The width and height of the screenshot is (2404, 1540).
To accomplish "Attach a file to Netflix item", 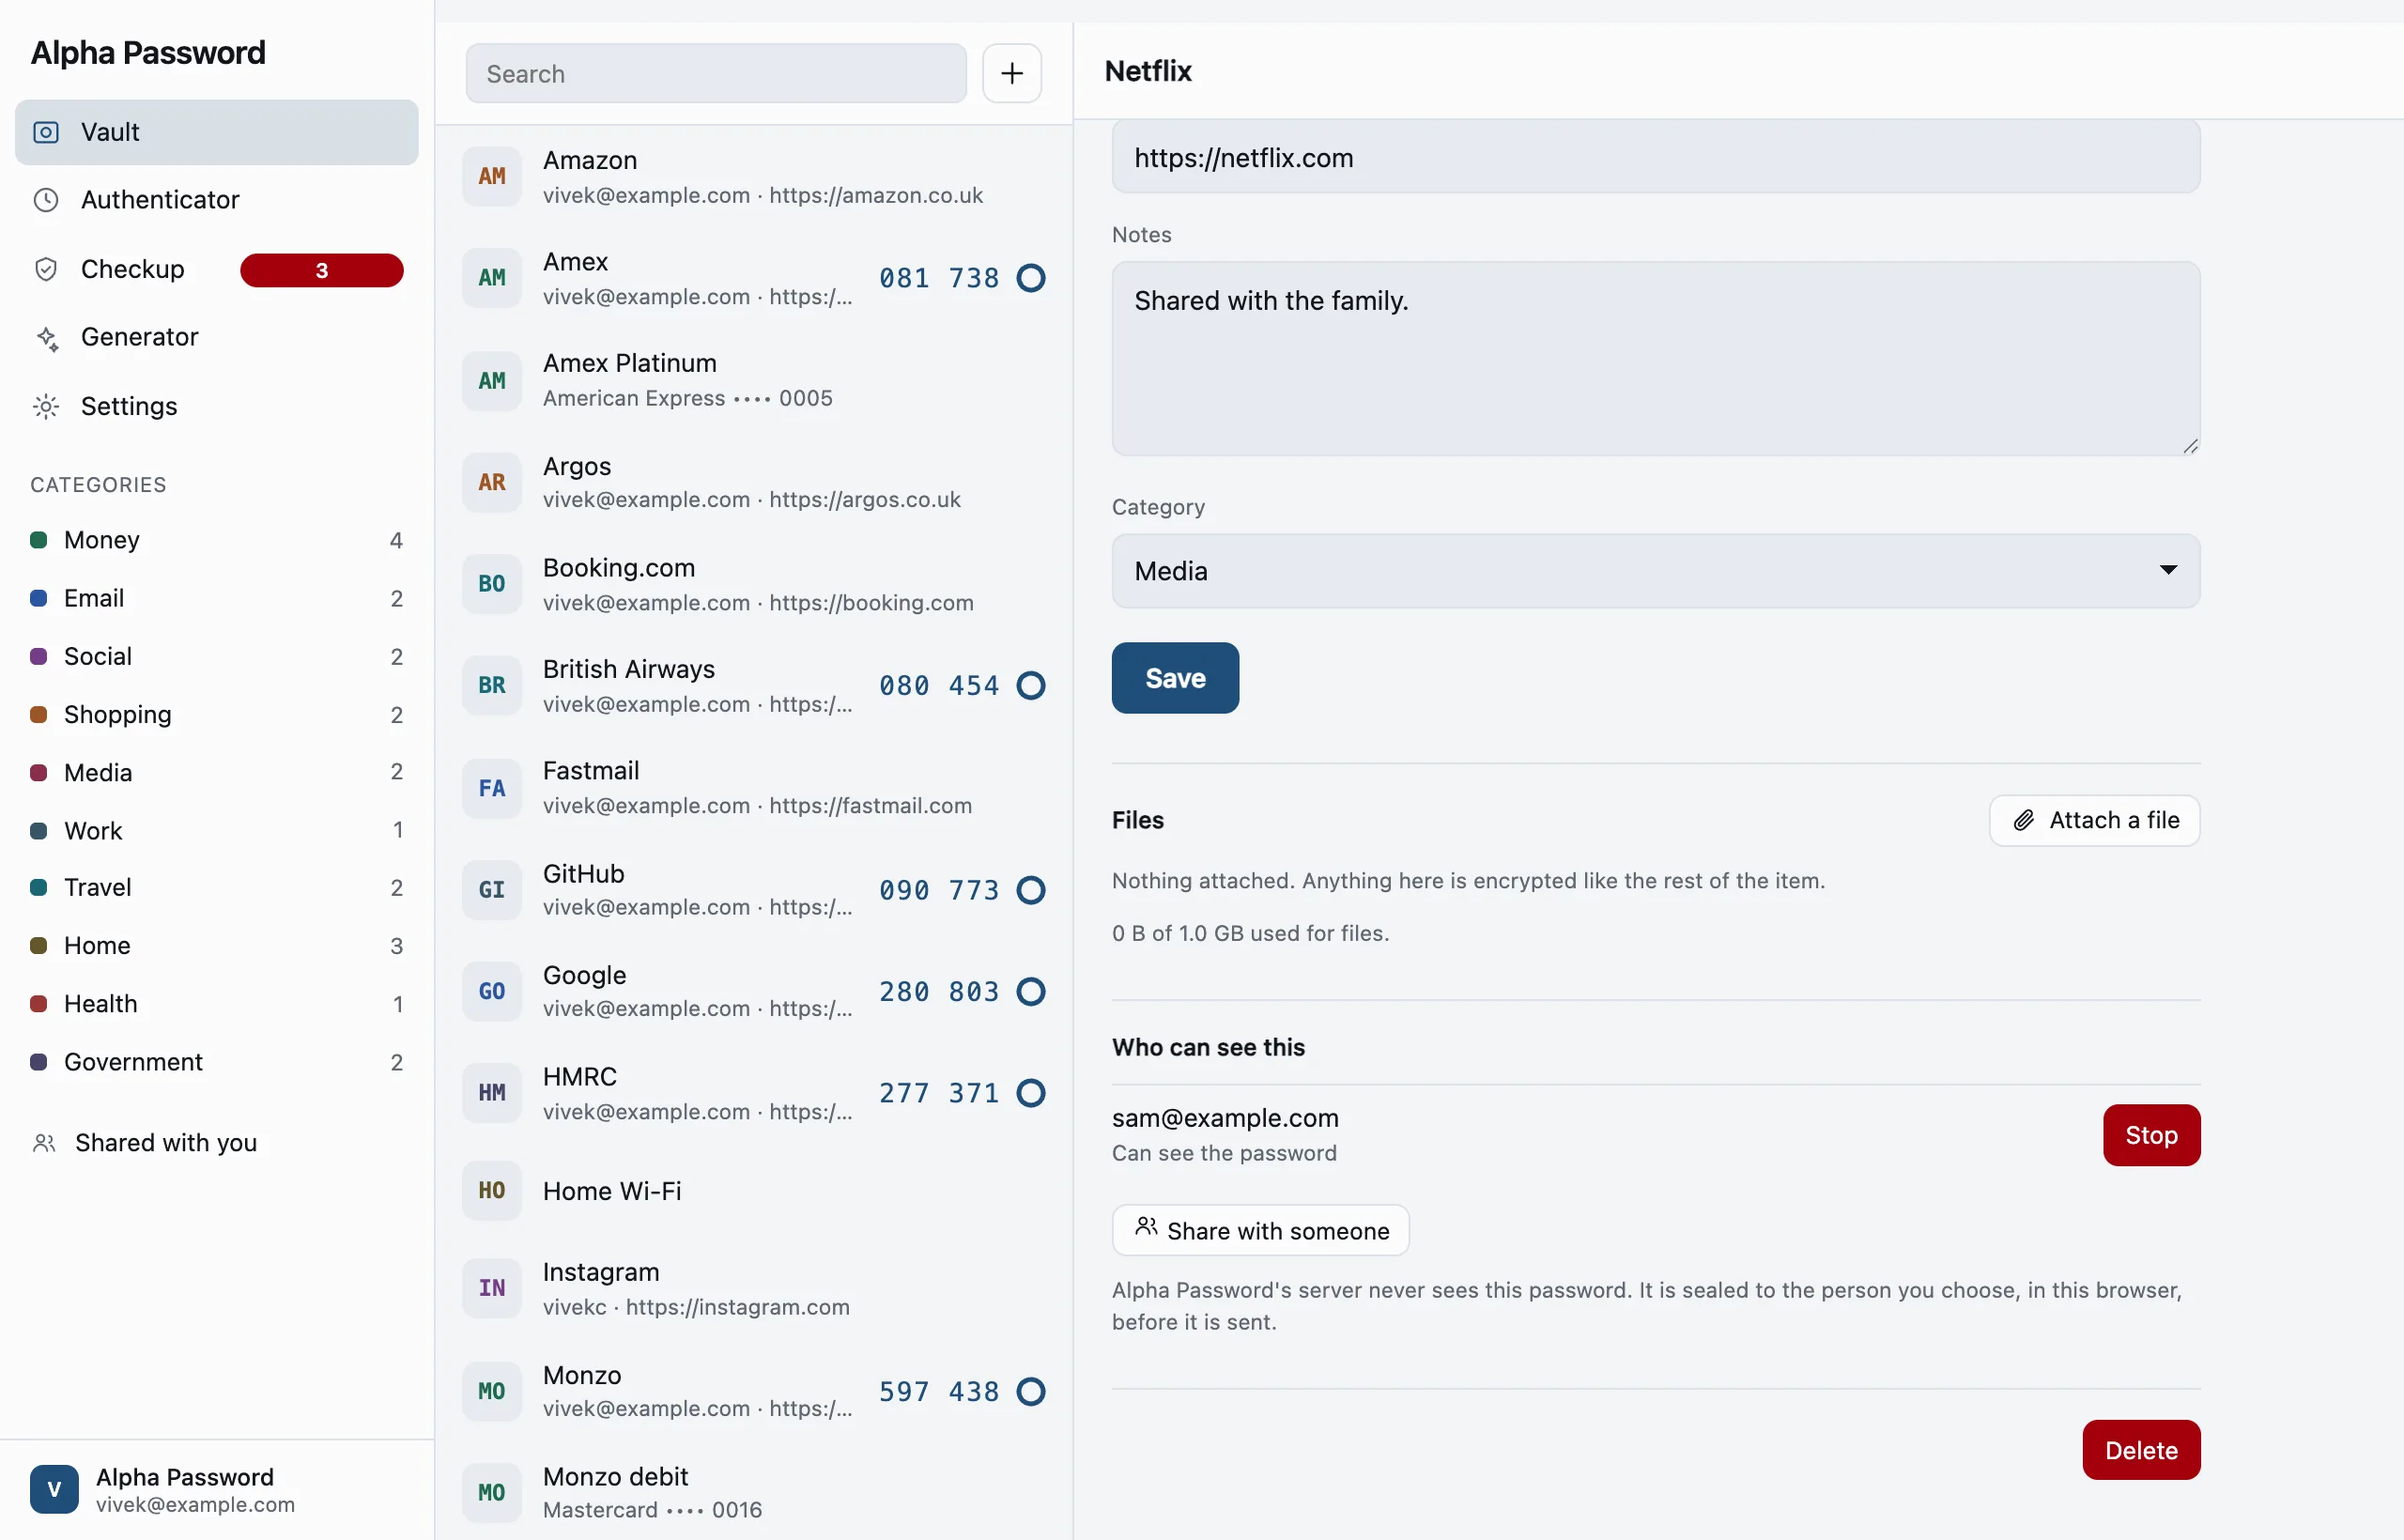I will tap(2095, 821).
